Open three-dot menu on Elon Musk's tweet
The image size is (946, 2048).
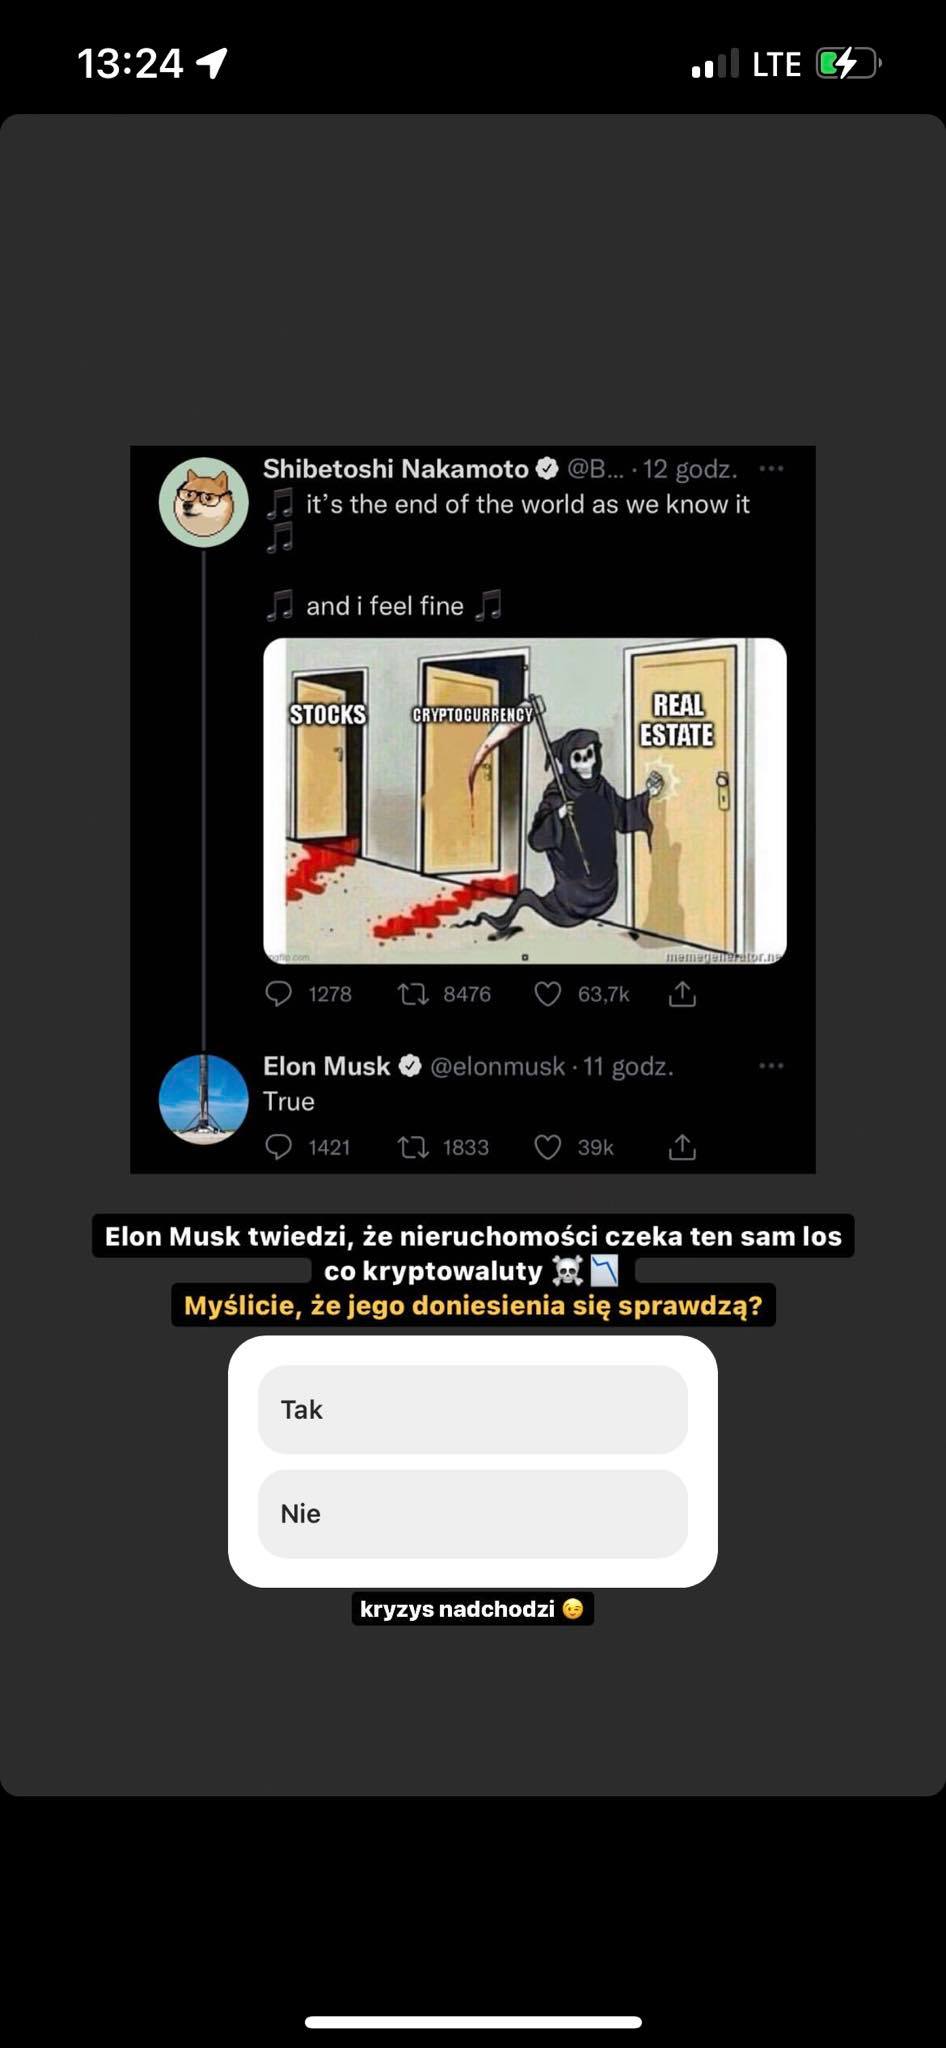771,1065
